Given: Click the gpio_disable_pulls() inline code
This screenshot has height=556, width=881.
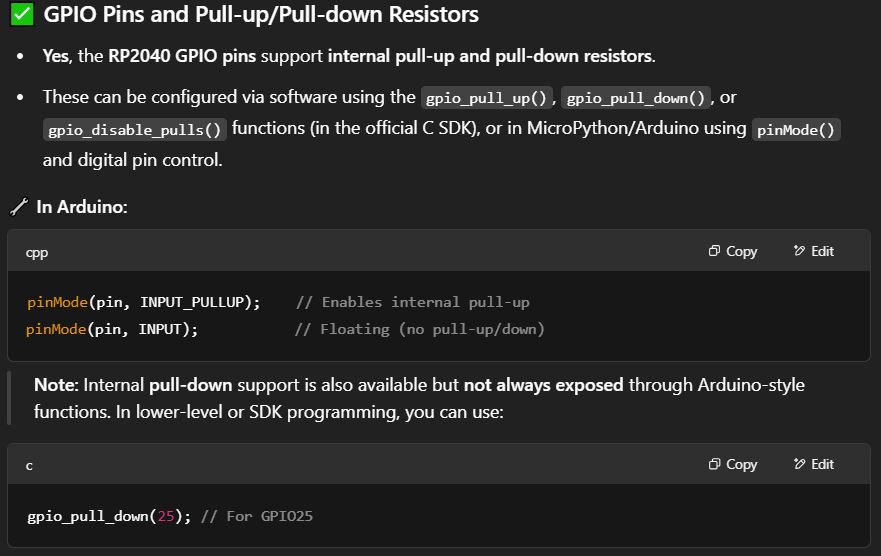Looking at the screenshot, I should tap(135, 130).
